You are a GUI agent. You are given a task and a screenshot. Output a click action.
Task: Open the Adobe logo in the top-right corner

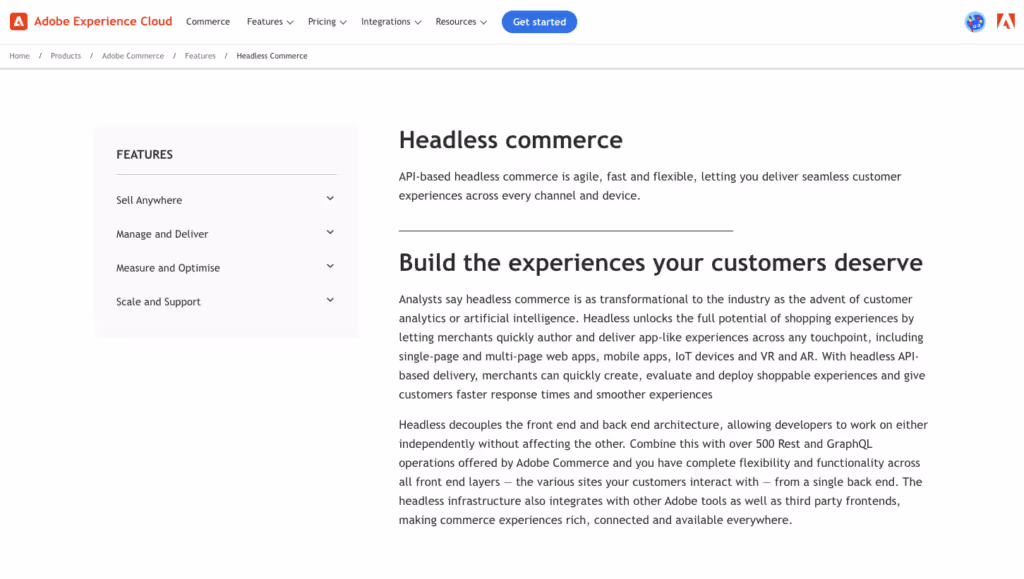tap(1007, 21)
